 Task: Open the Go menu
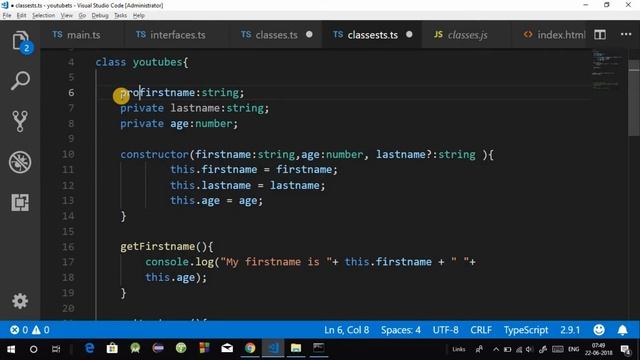(x=82, y=16)
